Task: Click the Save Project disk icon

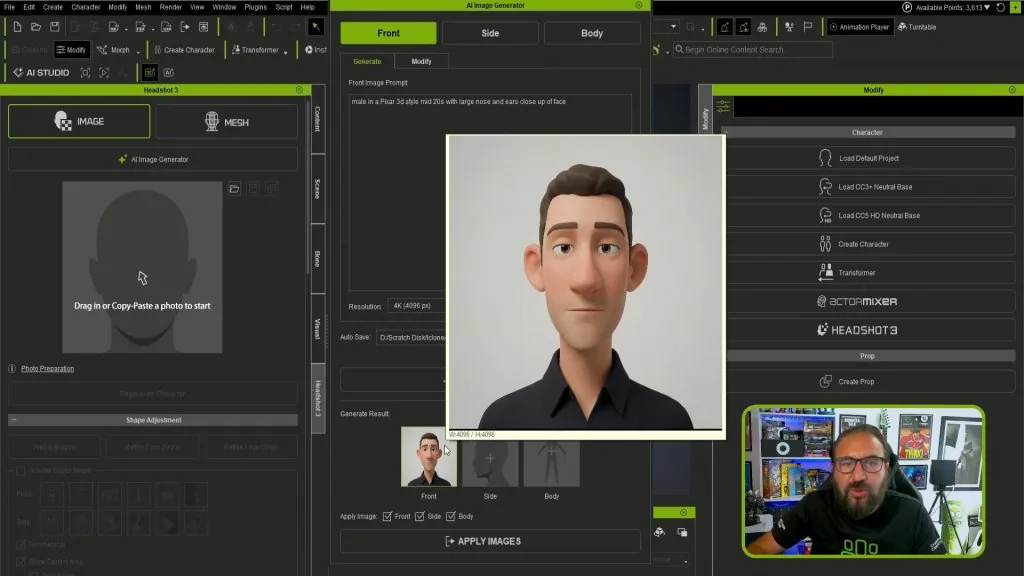Action: point(55,27)
